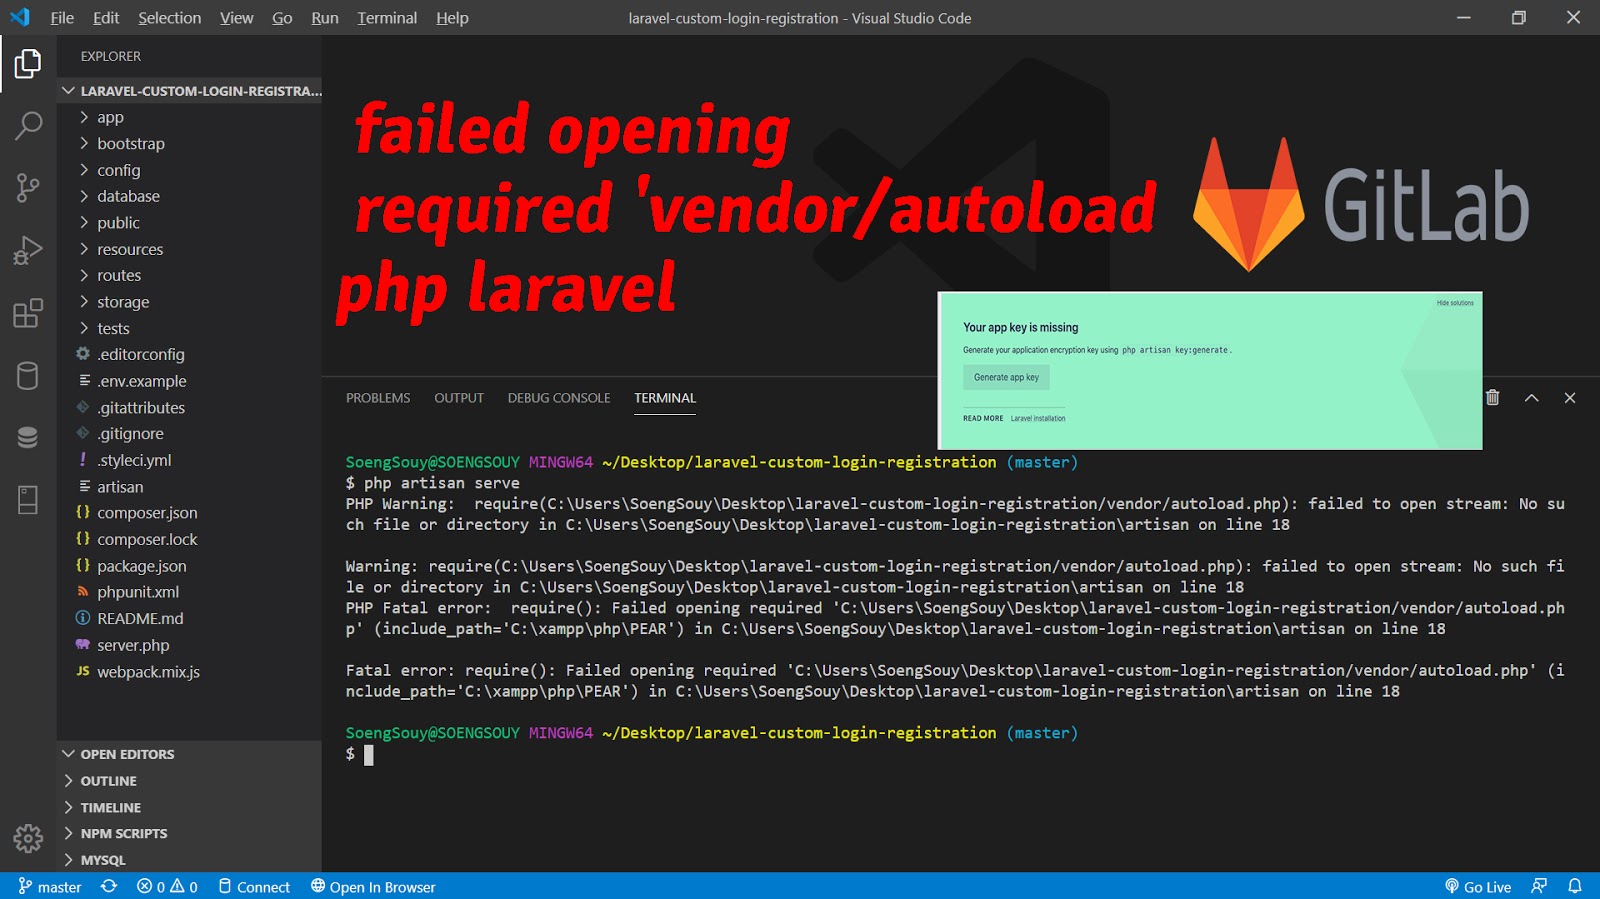Viewport: 1600px width, 899px height.
Task: Select the TERMINAL panel tab
Action: 665,398
